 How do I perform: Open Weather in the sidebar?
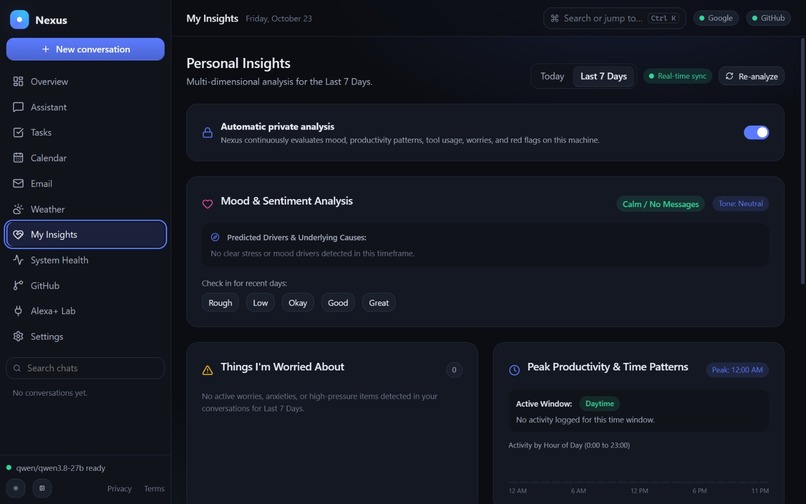coord(85,209)
